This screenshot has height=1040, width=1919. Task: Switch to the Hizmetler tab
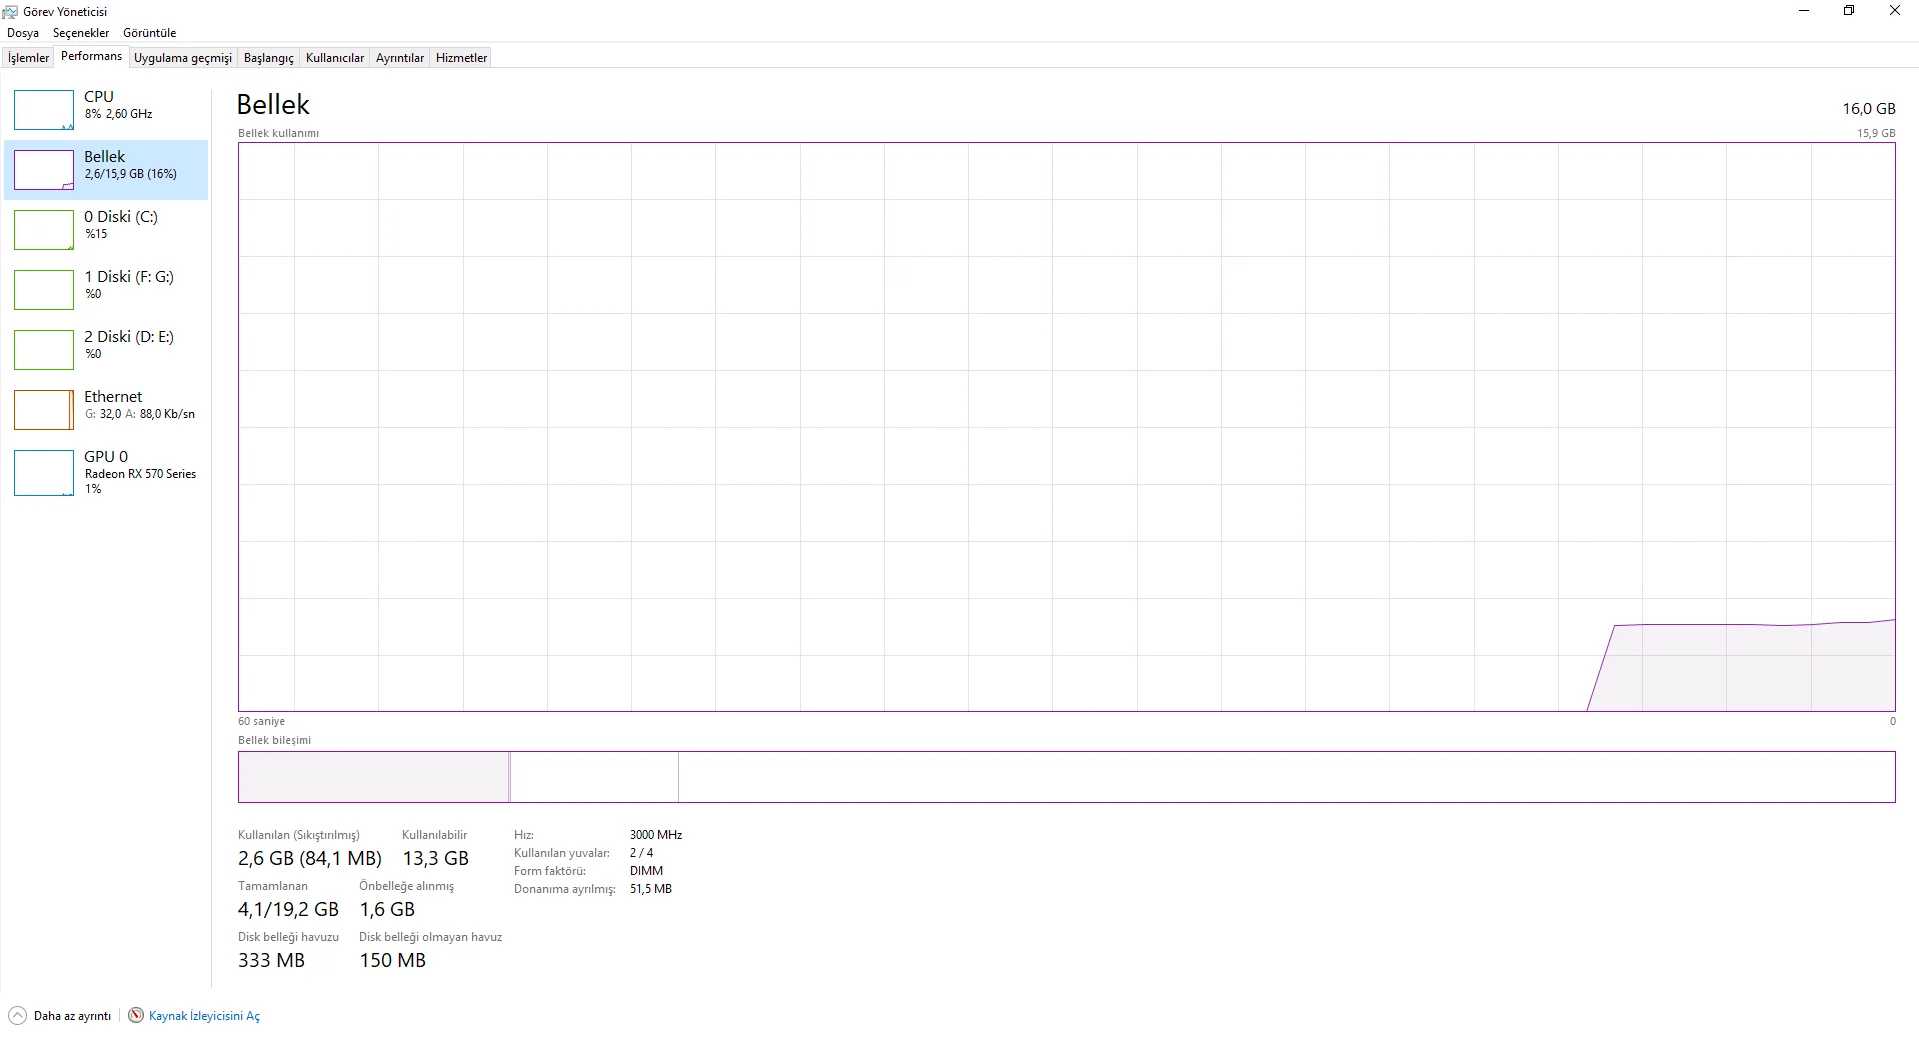click(x=461, y=58)
